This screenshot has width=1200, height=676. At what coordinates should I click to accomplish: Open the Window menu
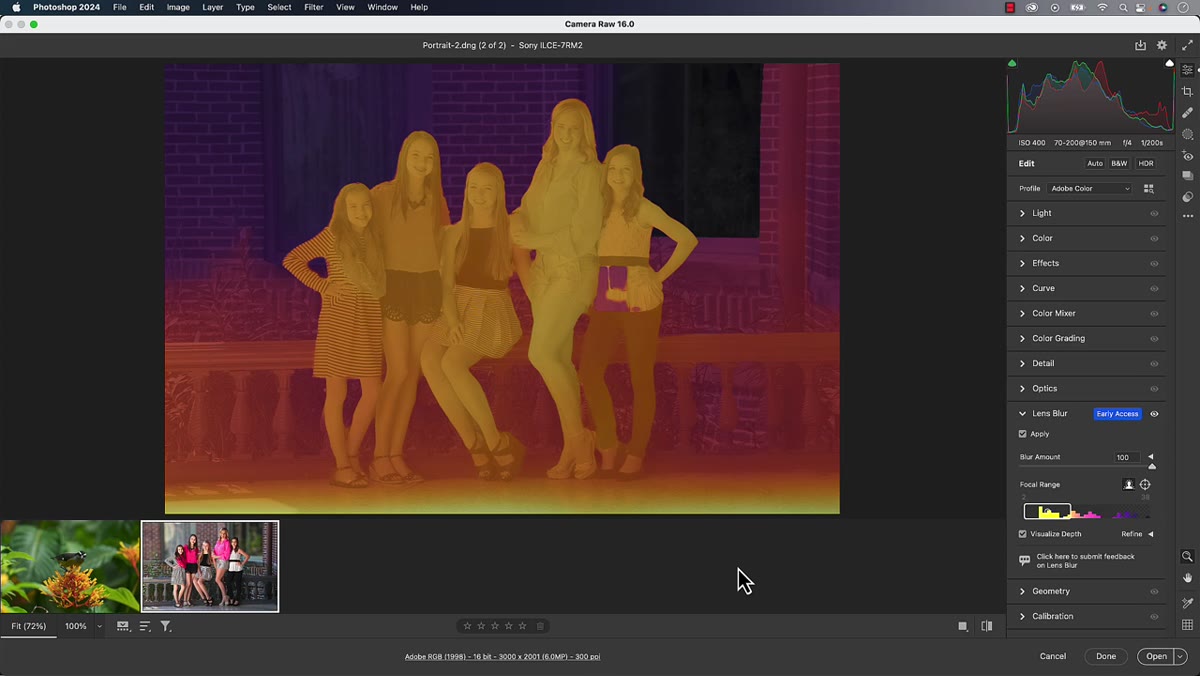click(382, 7)
